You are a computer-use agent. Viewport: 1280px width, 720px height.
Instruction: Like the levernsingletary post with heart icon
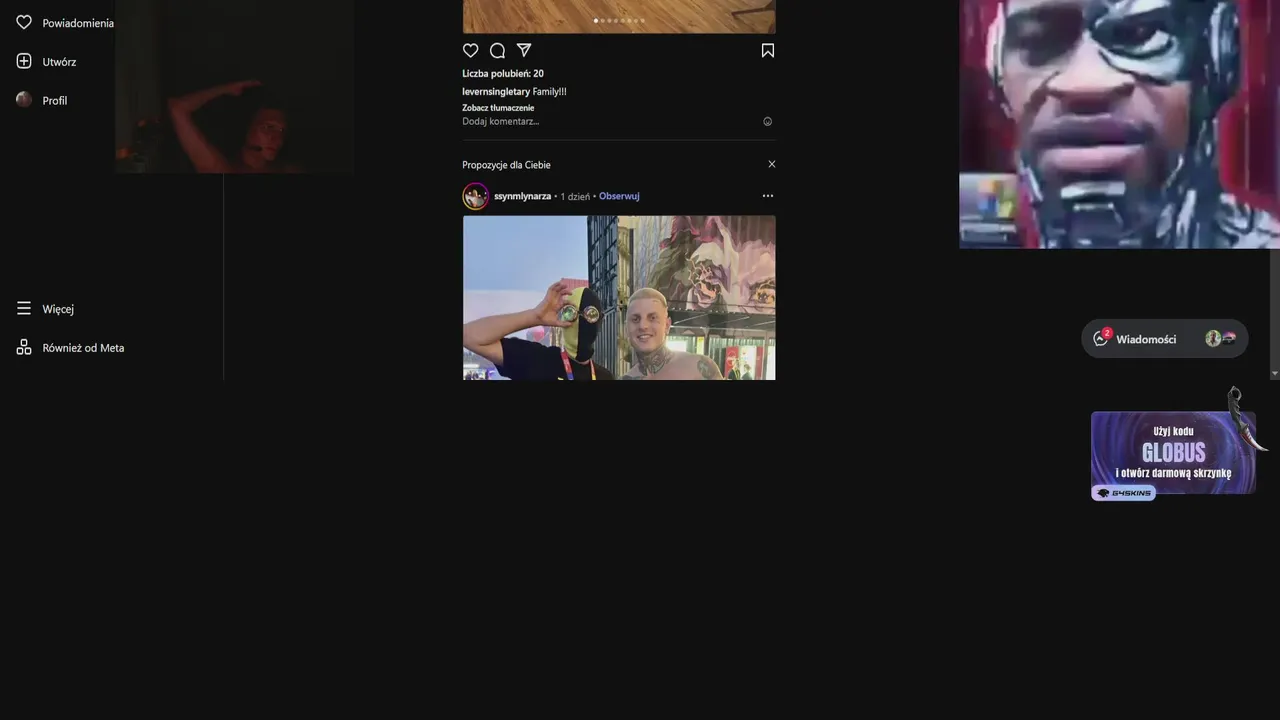(471, 50)
